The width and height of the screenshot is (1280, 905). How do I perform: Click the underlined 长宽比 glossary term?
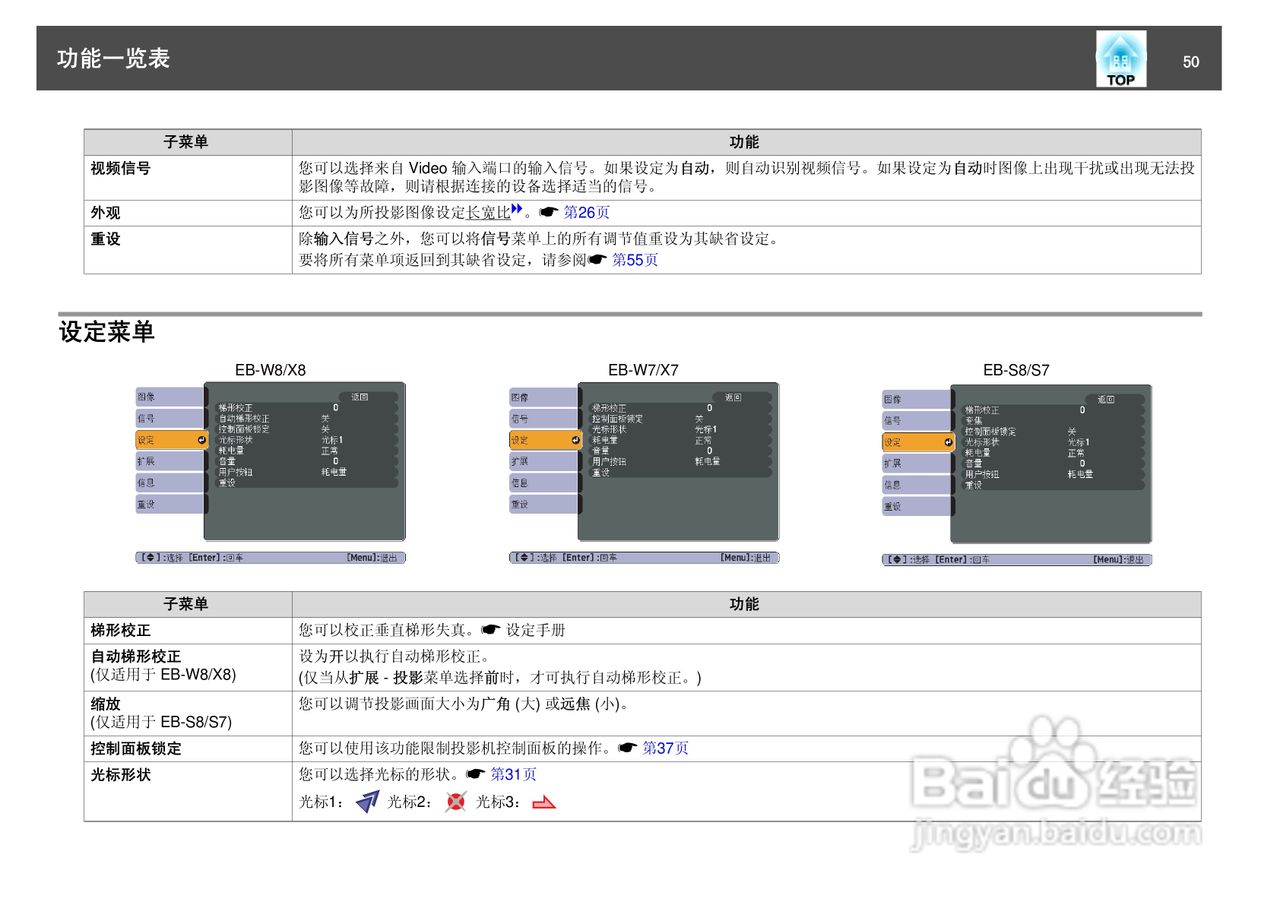point(488,212)
